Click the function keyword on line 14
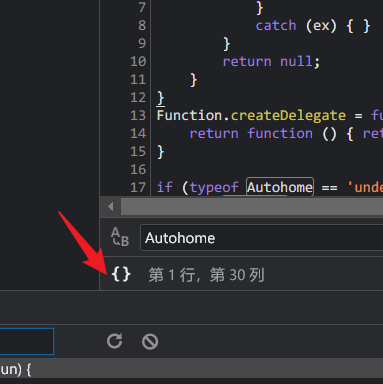The height and width of the screenshot is (384, 383). (x=280, y=133)
